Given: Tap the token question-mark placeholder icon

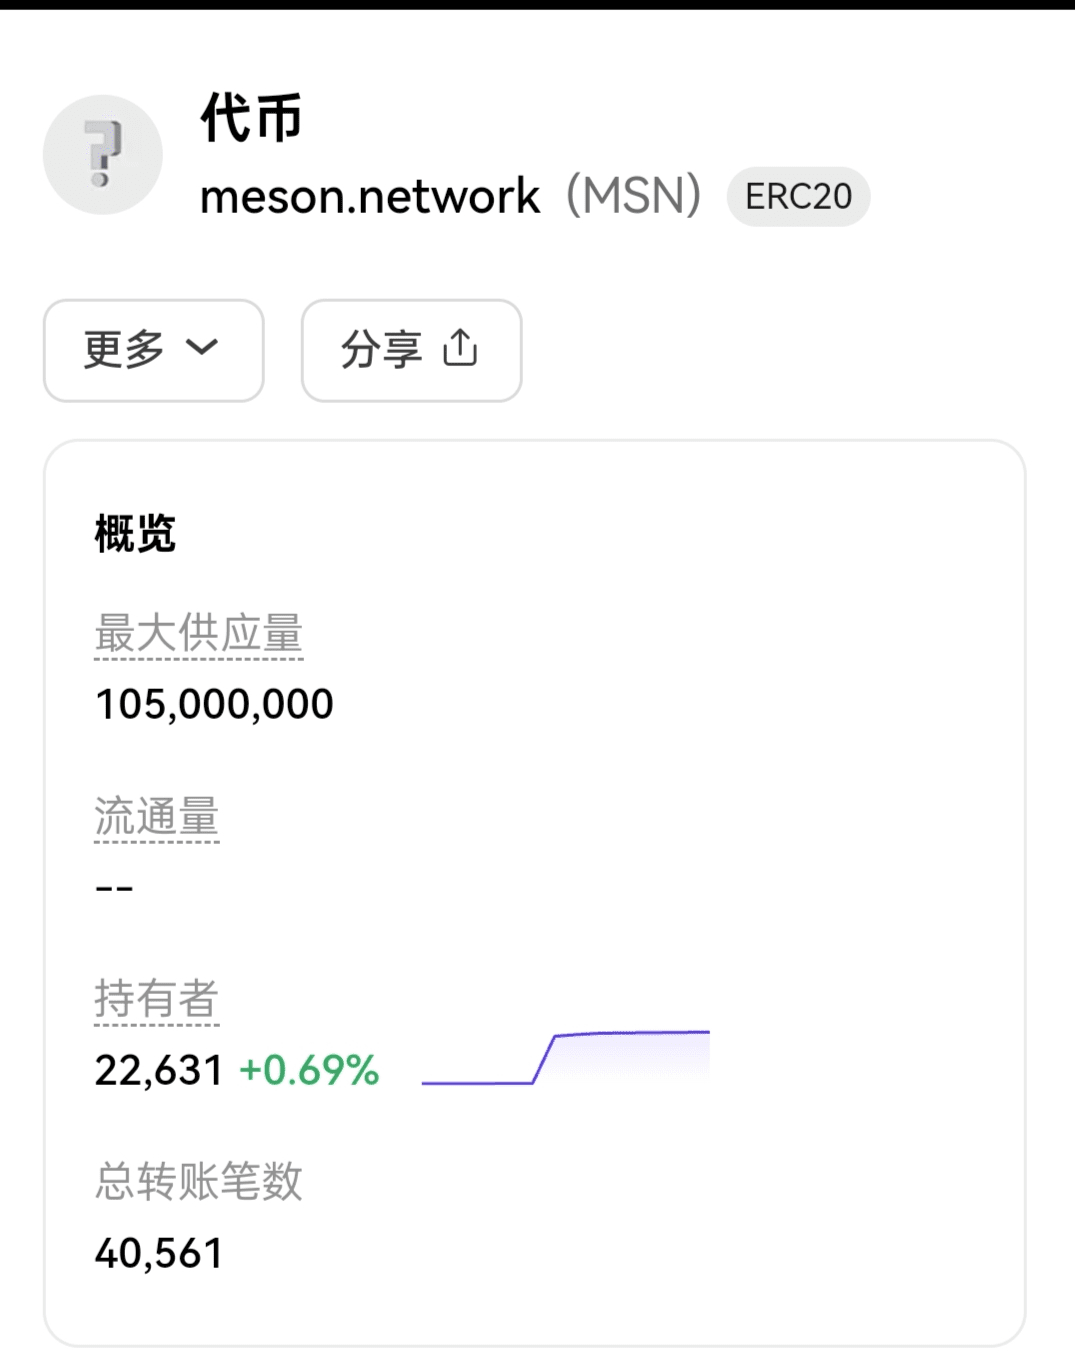Looking at the screenshot, I should pos(102,155).
